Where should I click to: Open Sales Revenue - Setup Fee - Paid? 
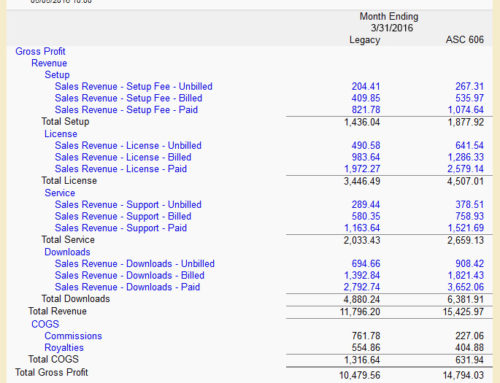point(126,110)
